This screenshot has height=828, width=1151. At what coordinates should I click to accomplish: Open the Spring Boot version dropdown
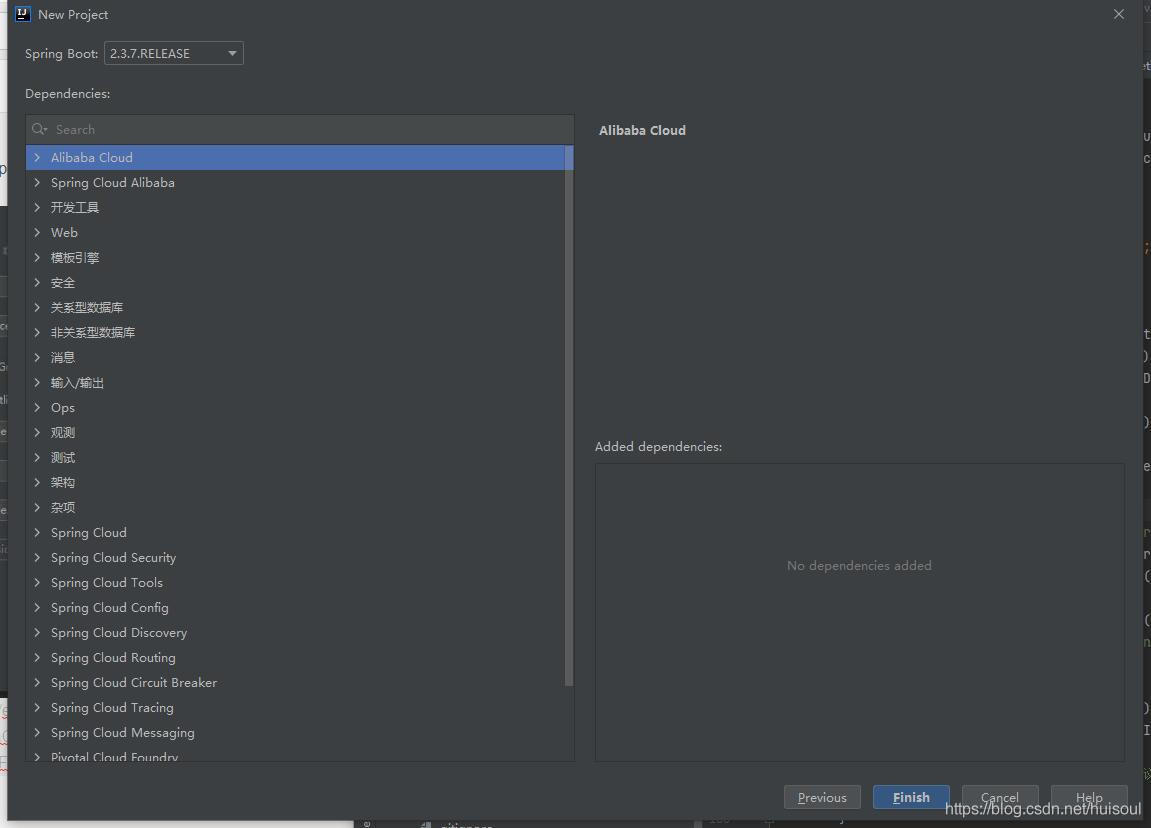point(174,54)
